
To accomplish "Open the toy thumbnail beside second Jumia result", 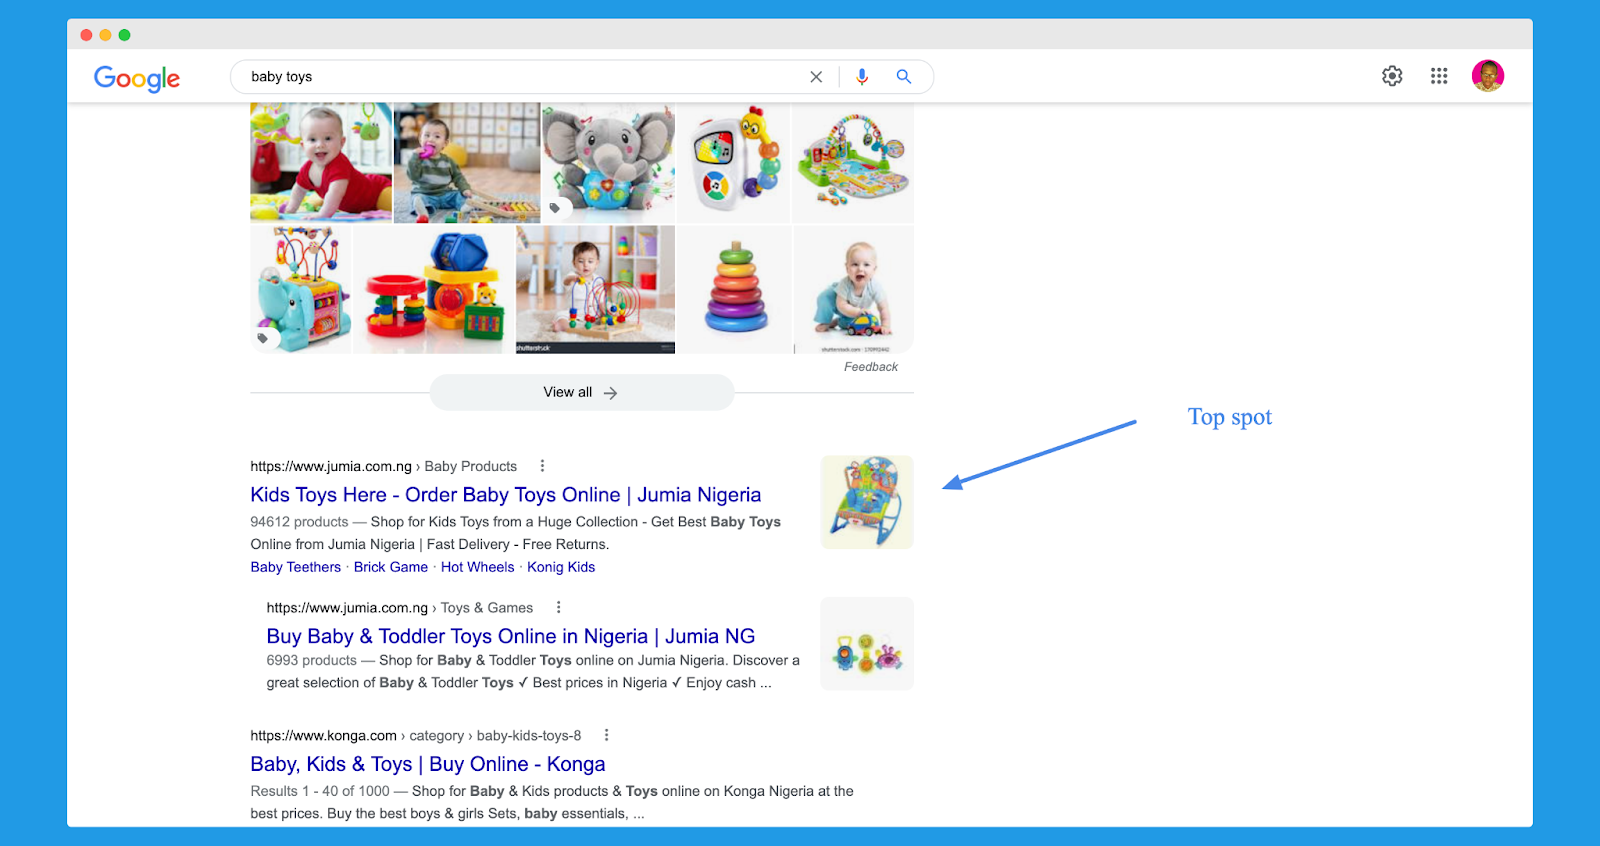I will pos(867,643).
